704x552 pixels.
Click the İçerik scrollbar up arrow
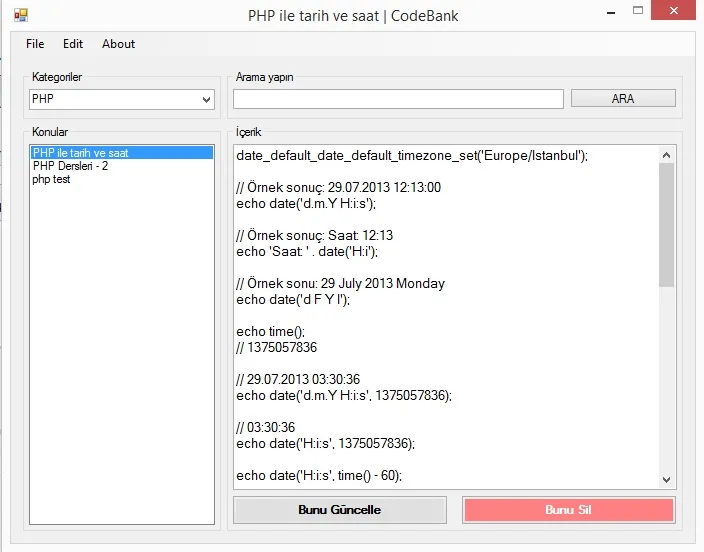coord(667,154)
